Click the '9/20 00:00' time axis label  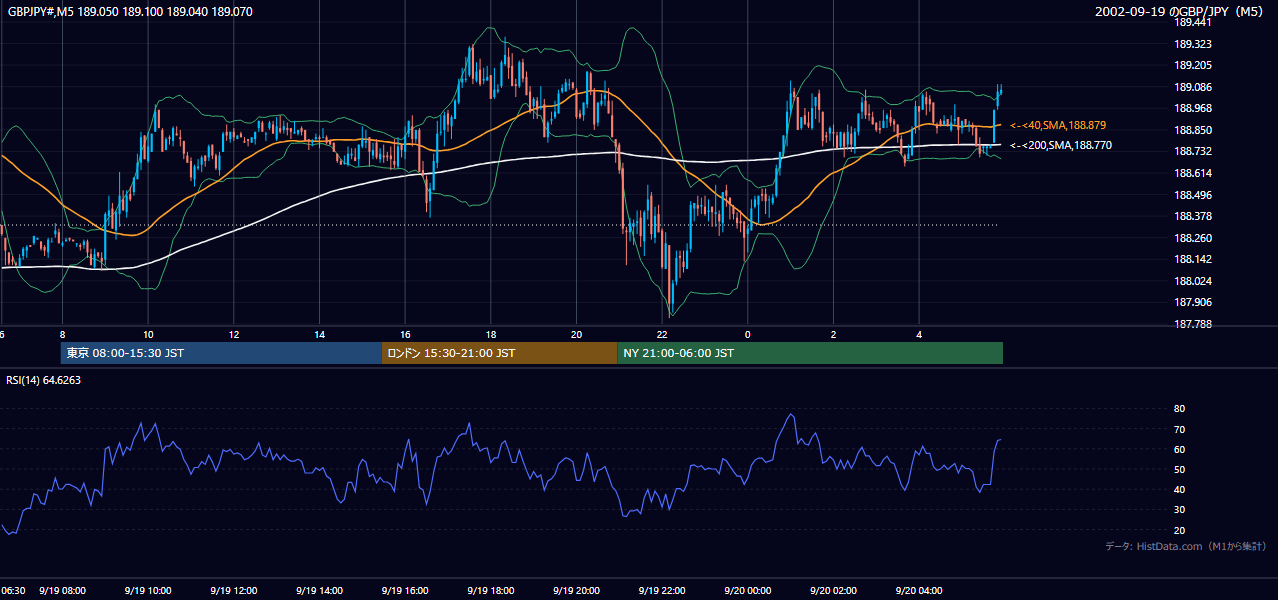(748, 591)
